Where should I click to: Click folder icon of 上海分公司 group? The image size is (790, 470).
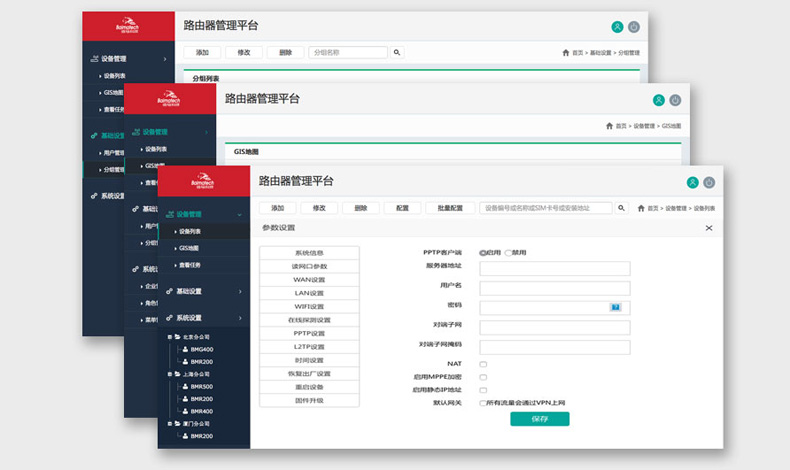(x=178, y=374)
